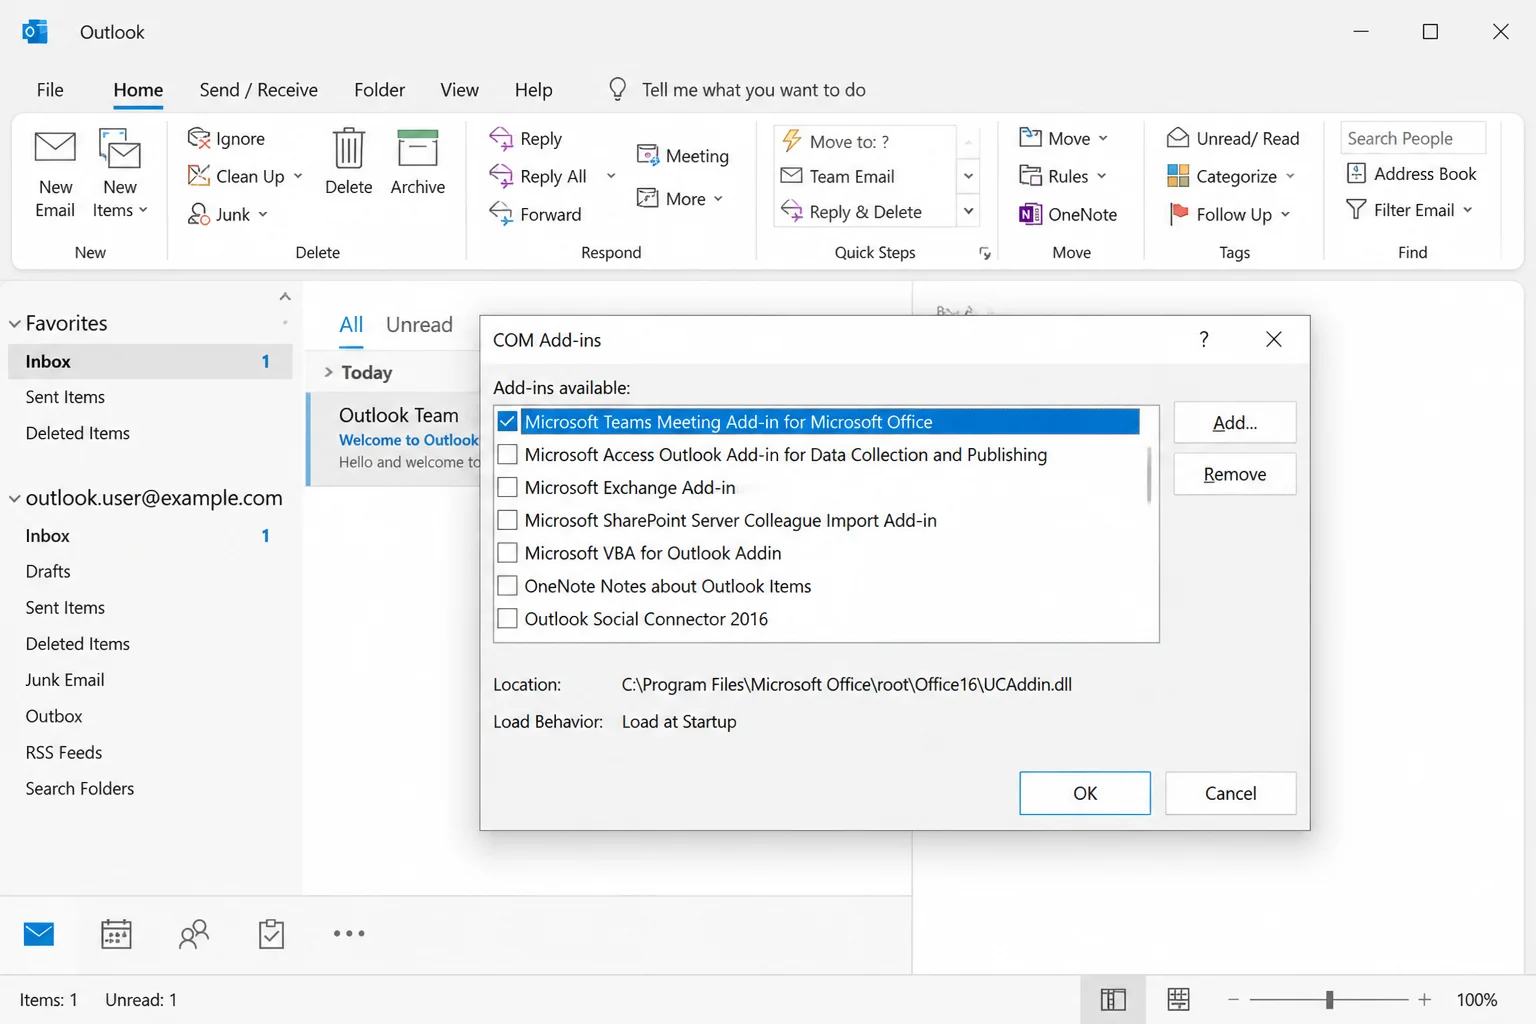Open the Move dropdown in ribbon
The width and height of the screenshot is (1536, 1024).
1064,138
